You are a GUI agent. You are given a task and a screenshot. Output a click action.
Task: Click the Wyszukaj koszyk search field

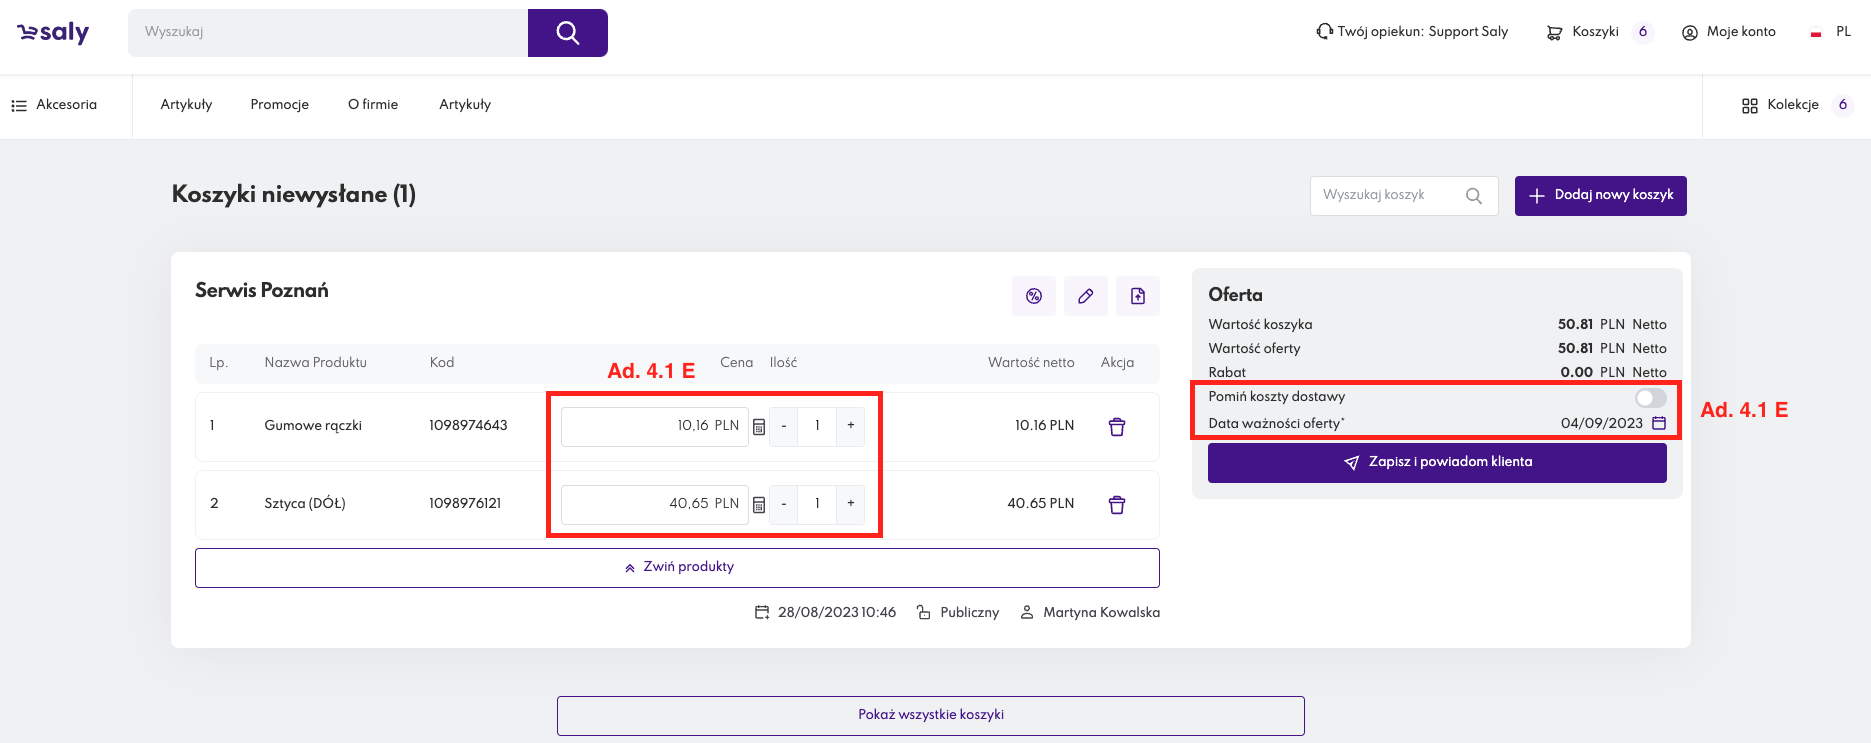tap(1390, 196)
